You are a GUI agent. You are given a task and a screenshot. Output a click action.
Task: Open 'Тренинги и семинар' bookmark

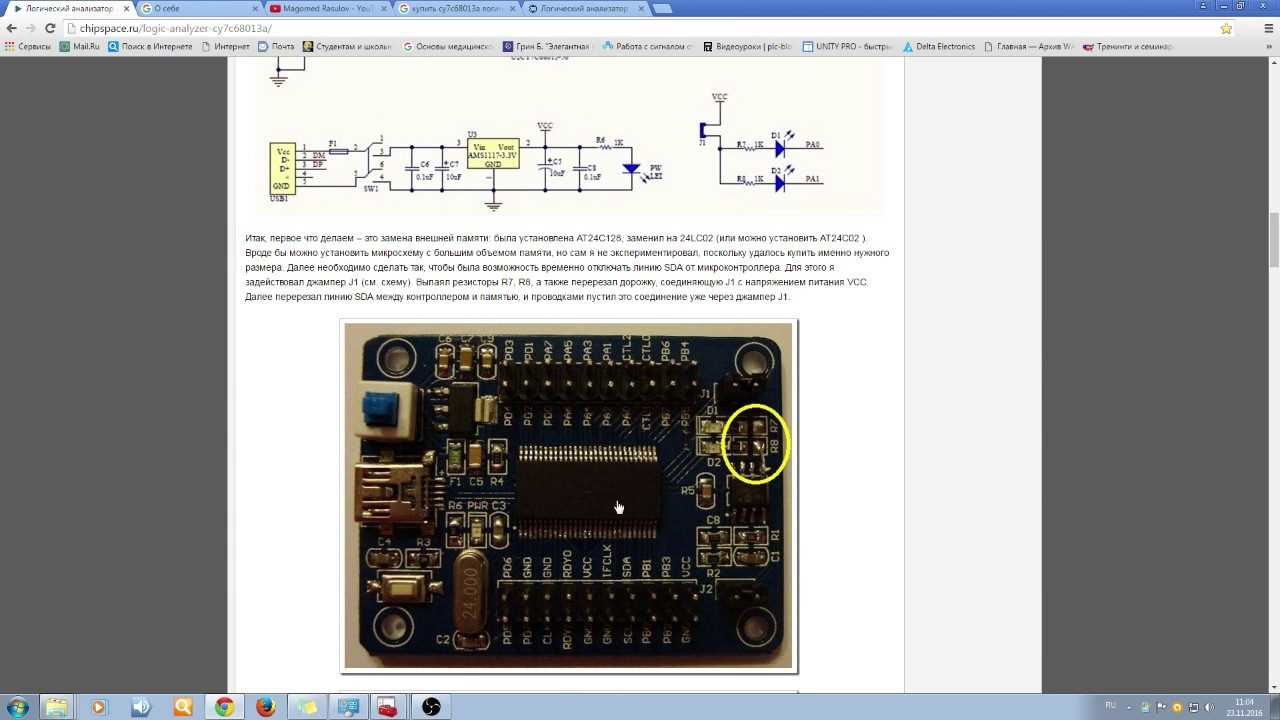point(1128,46)
